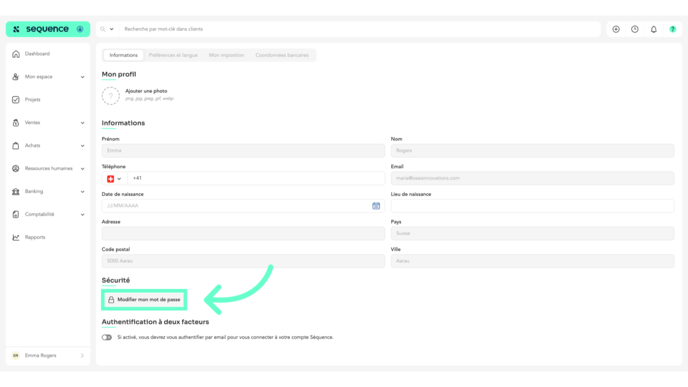Image resolution: width=688 pixels, height=387 pixels.
Task: Click the Rapports chart icon
Action: coord(16,237)
